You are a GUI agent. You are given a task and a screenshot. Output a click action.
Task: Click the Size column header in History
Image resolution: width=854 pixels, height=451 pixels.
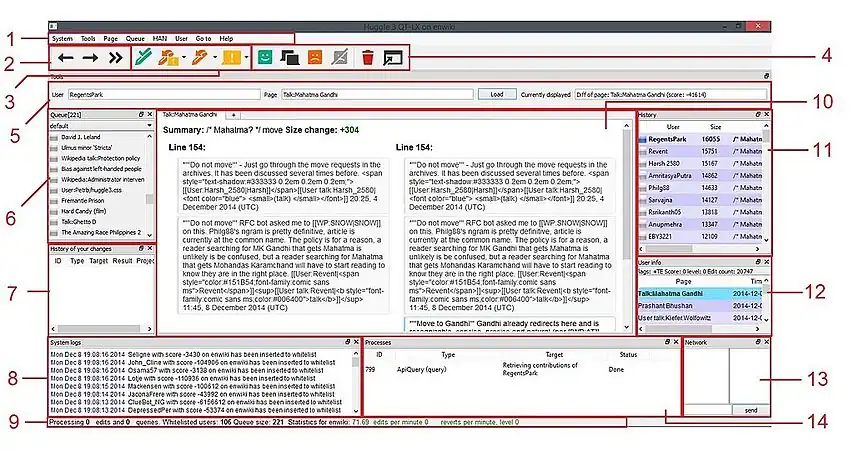pyautogui.click(x=715, y=126)
